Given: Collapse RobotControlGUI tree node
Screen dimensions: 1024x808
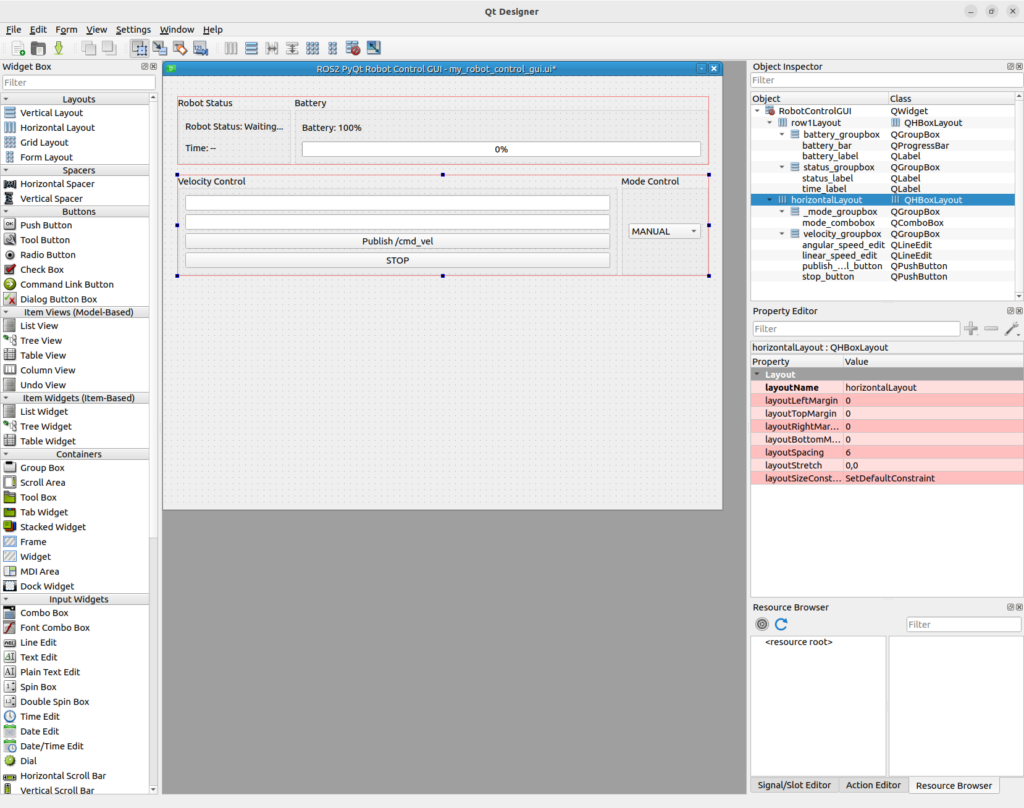Looking at the screenshot, I should pos(758,111).
